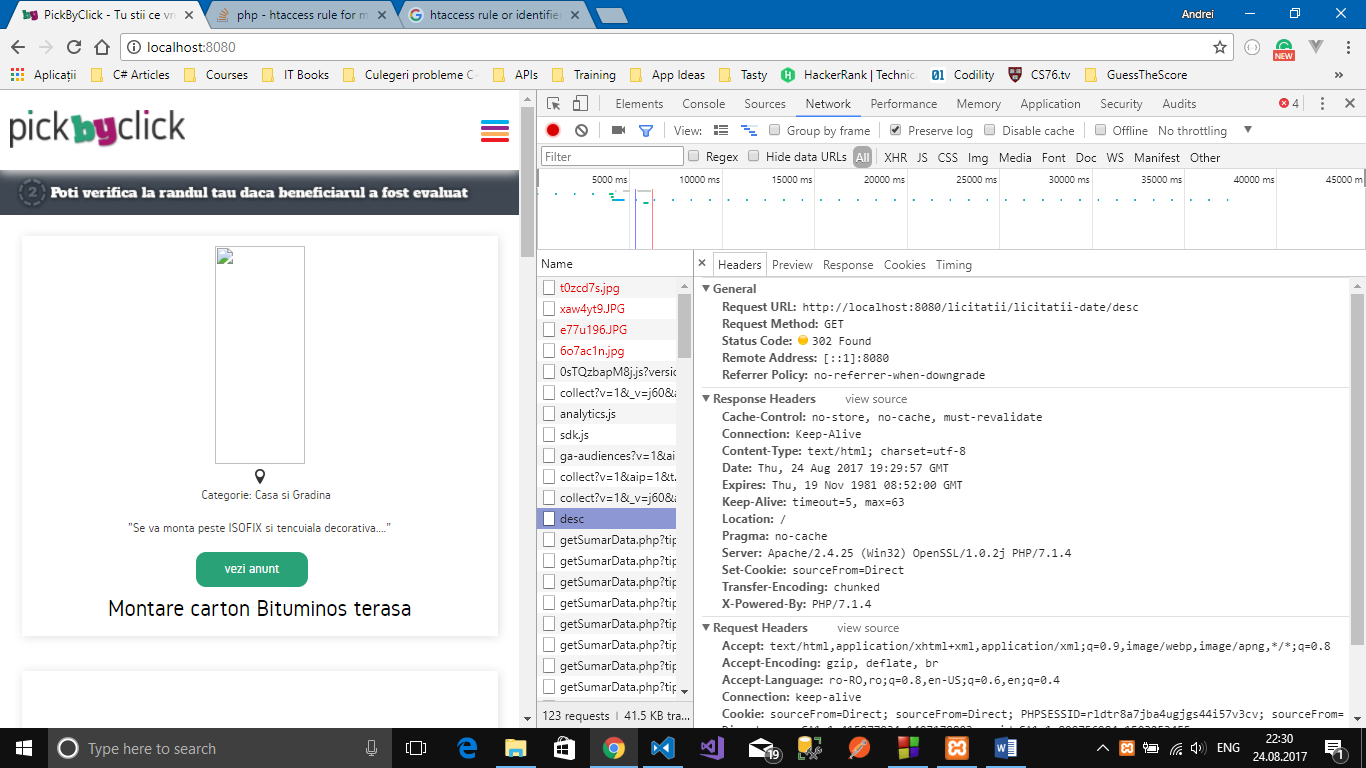The width and height of the screenshot is (1366, 768).
Task: Open the Timing tab of request
Action: click(953, 265)
